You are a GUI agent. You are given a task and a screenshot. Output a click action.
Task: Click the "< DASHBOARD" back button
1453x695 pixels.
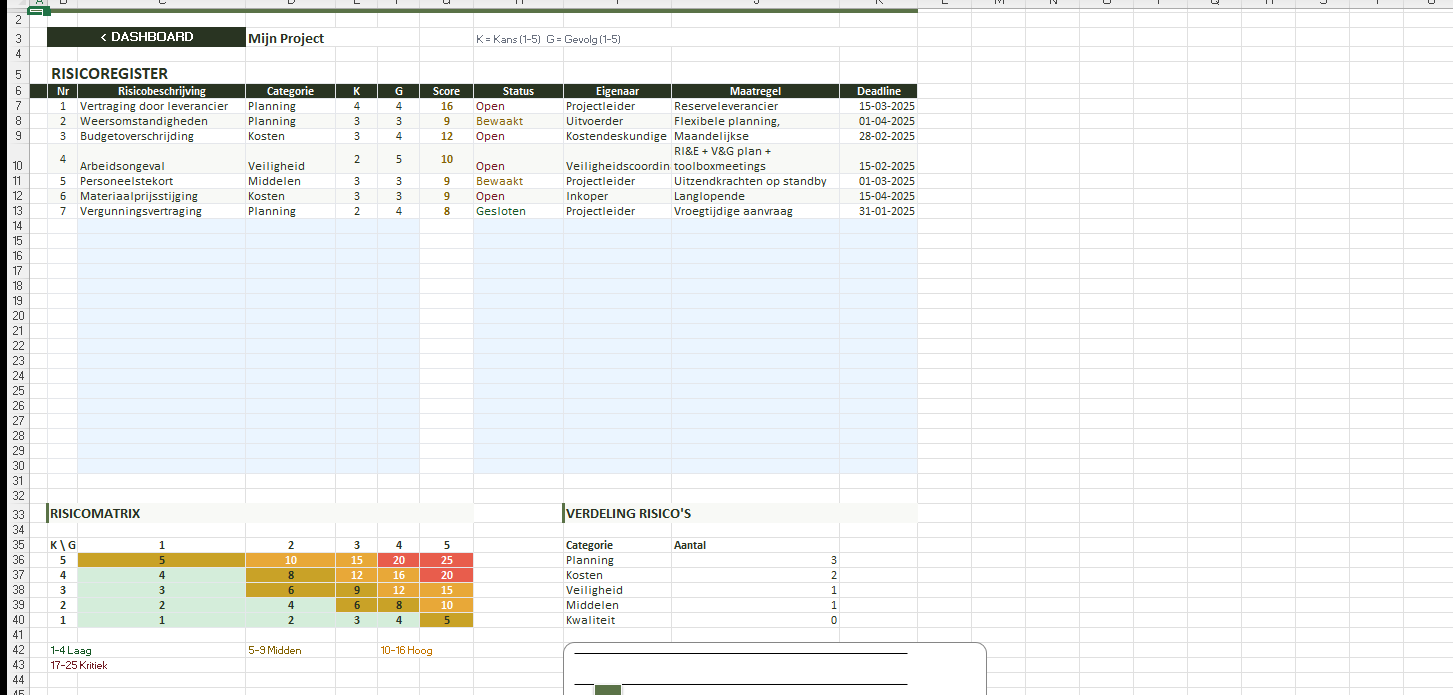coord(146,37)
